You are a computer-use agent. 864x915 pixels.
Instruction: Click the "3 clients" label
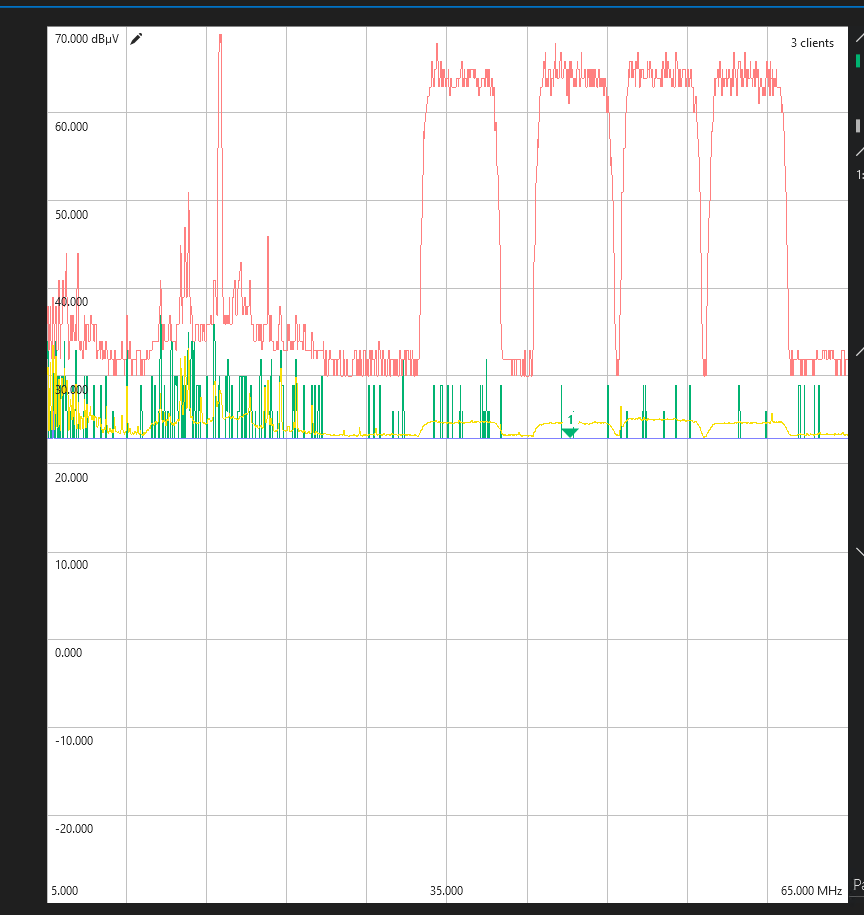(811, 43)
